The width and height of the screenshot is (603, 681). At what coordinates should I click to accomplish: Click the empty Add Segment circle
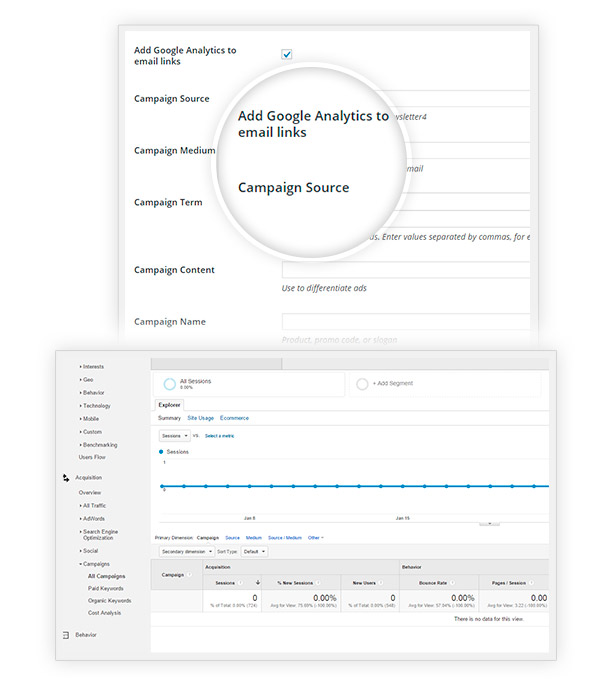point(362,384)
